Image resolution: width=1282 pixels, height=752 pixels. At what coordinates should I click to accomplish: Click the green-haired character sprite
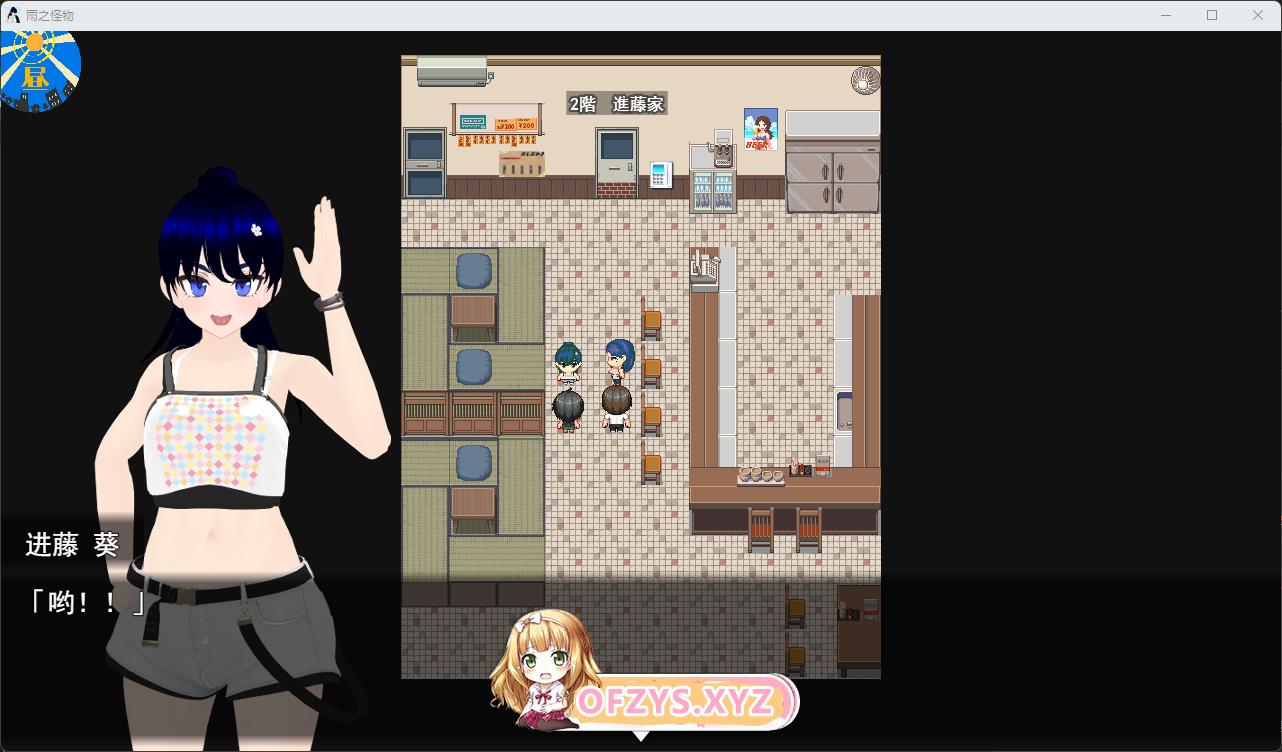click(568, 363)
